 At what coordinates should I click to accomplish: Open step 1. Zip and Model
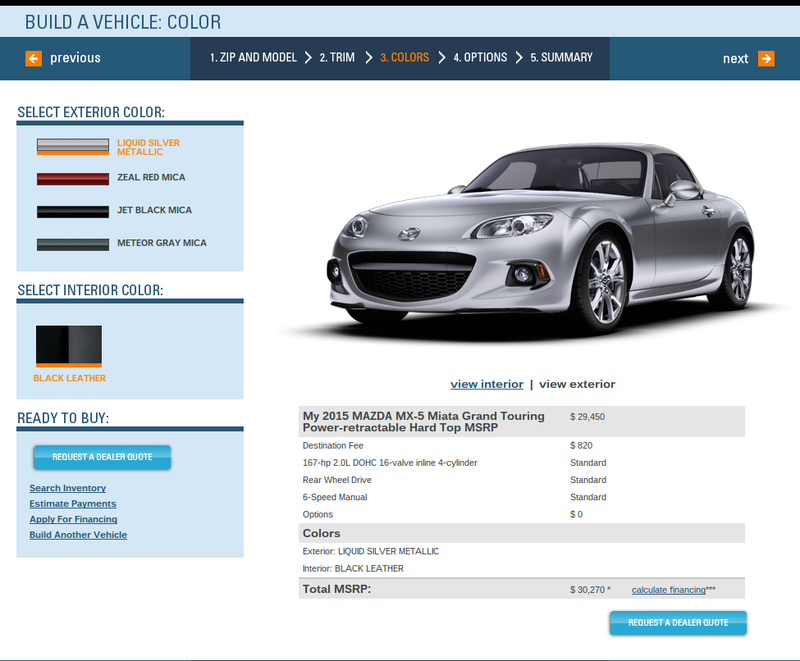[x=253, y=58]
